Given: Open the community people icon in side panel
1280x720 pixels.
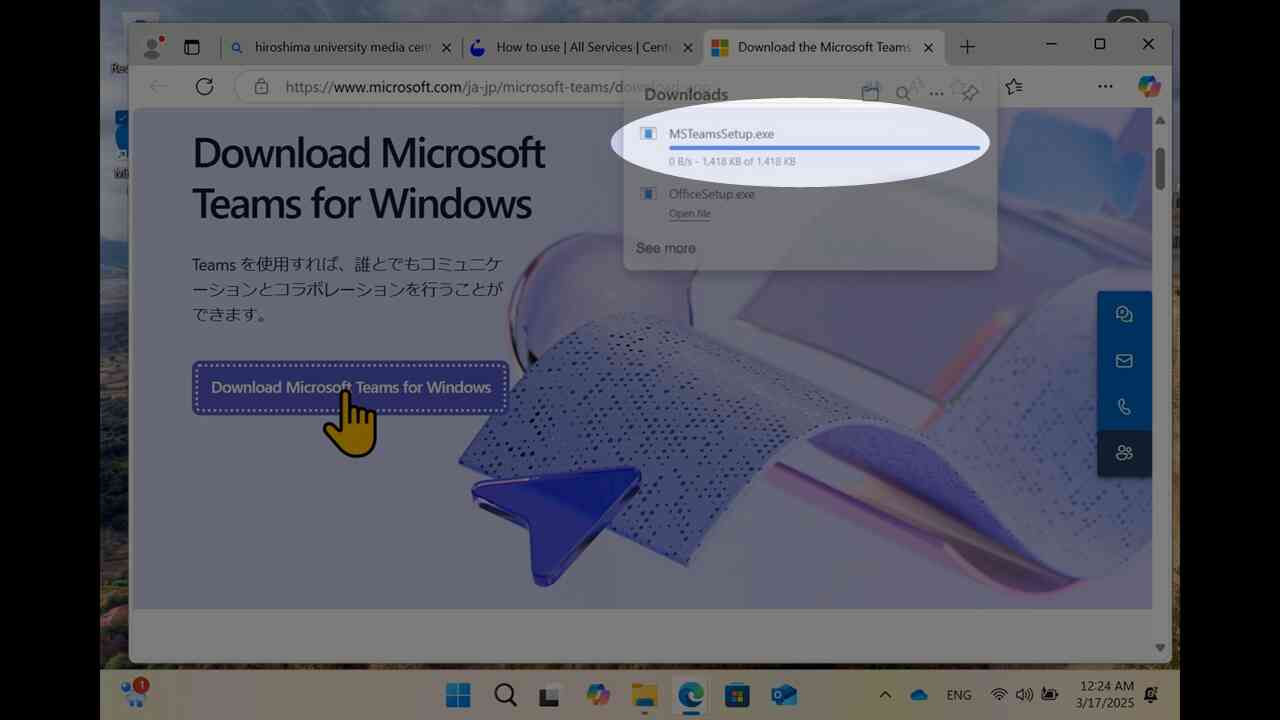Looking at the screenshot, I should coord(1124,453).
